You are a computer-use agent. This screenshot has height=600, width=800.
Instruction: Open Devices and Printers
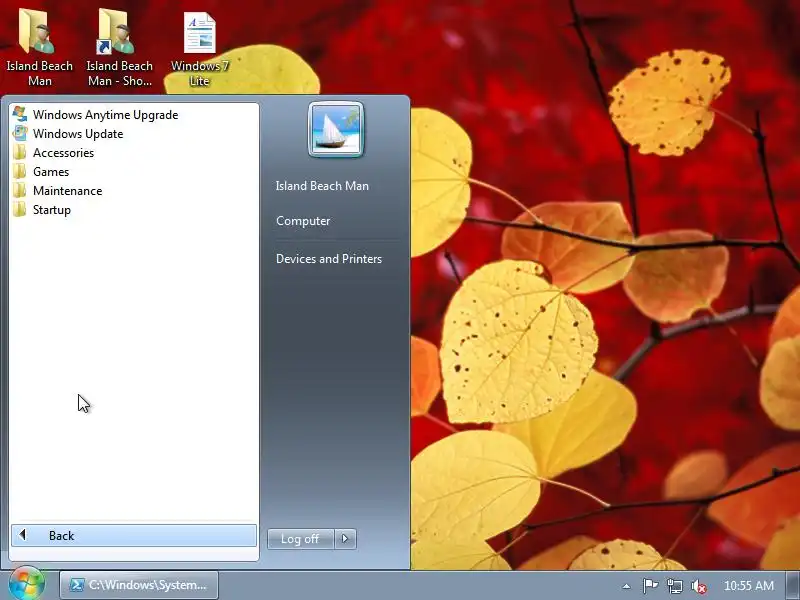pos(329,259)
